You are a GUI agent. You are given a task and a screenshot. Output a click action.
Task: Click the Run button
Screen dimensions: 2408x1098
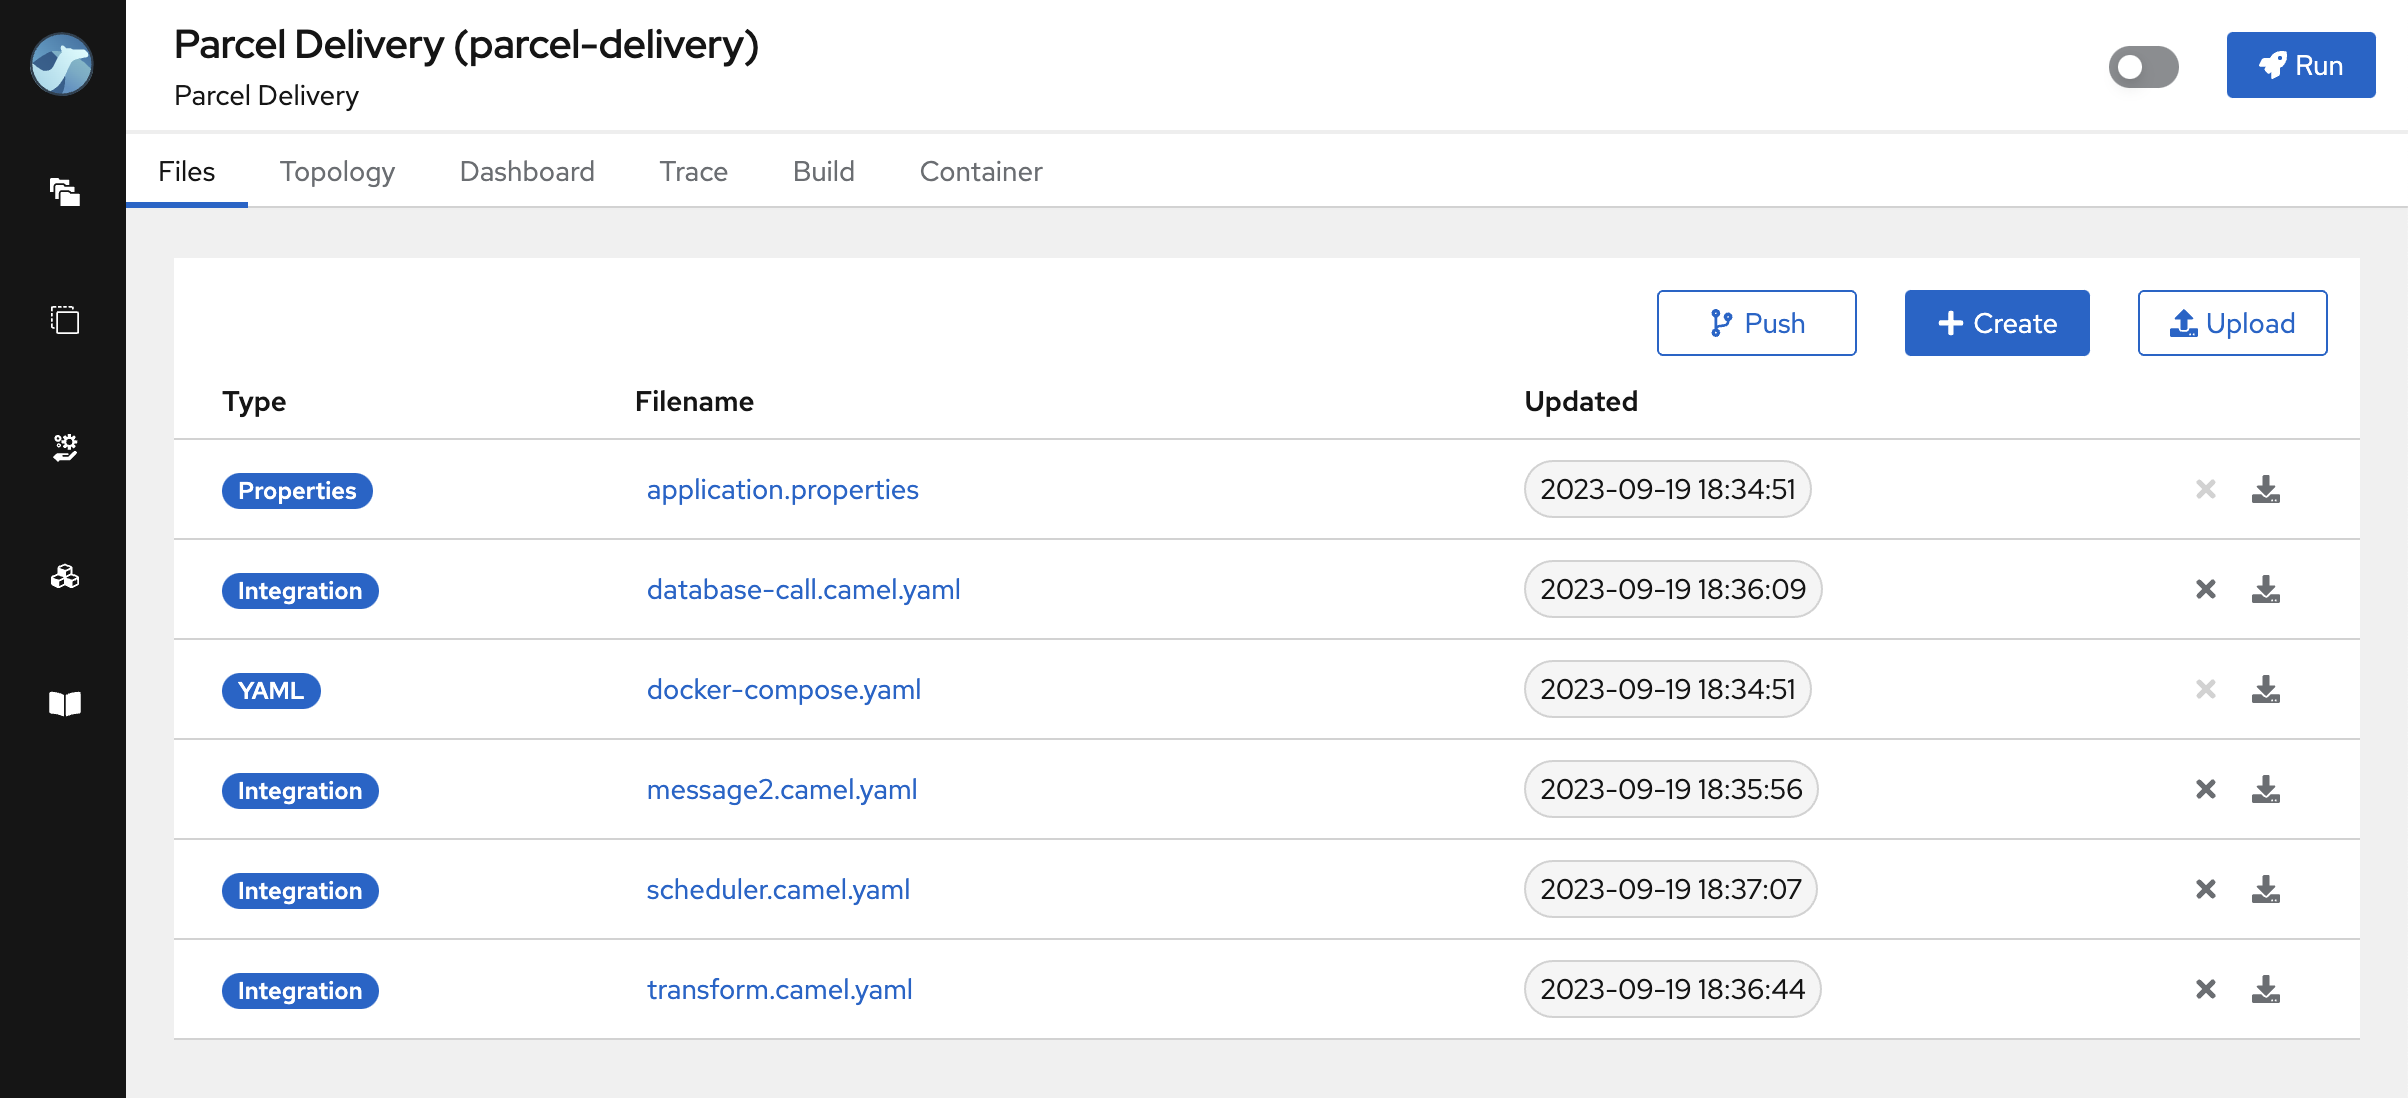[2300, 65]
